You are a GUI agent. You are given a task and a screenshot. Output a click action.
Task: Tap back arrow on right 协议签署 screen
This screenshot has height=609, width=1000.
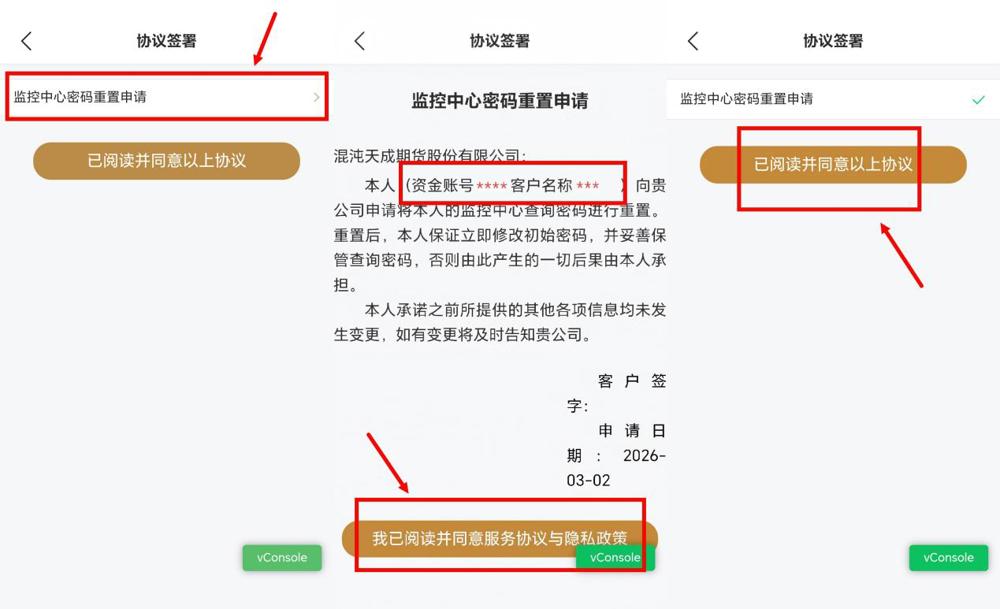(x=693, y=41)
